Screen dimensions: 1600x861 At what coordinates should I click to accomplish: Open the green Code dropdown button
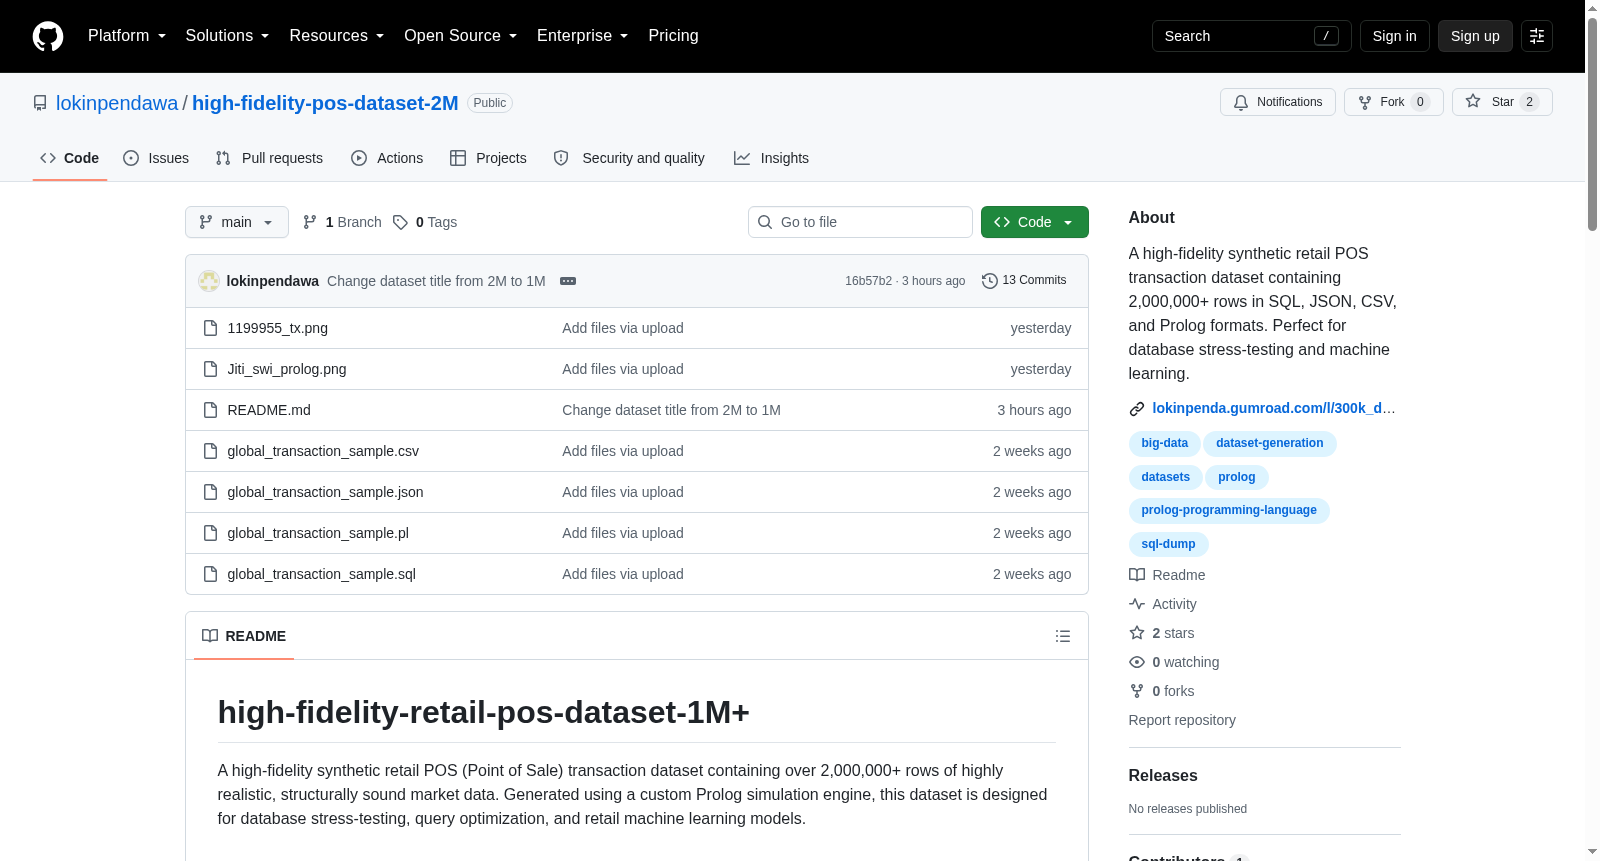[x=1035, y=222]
